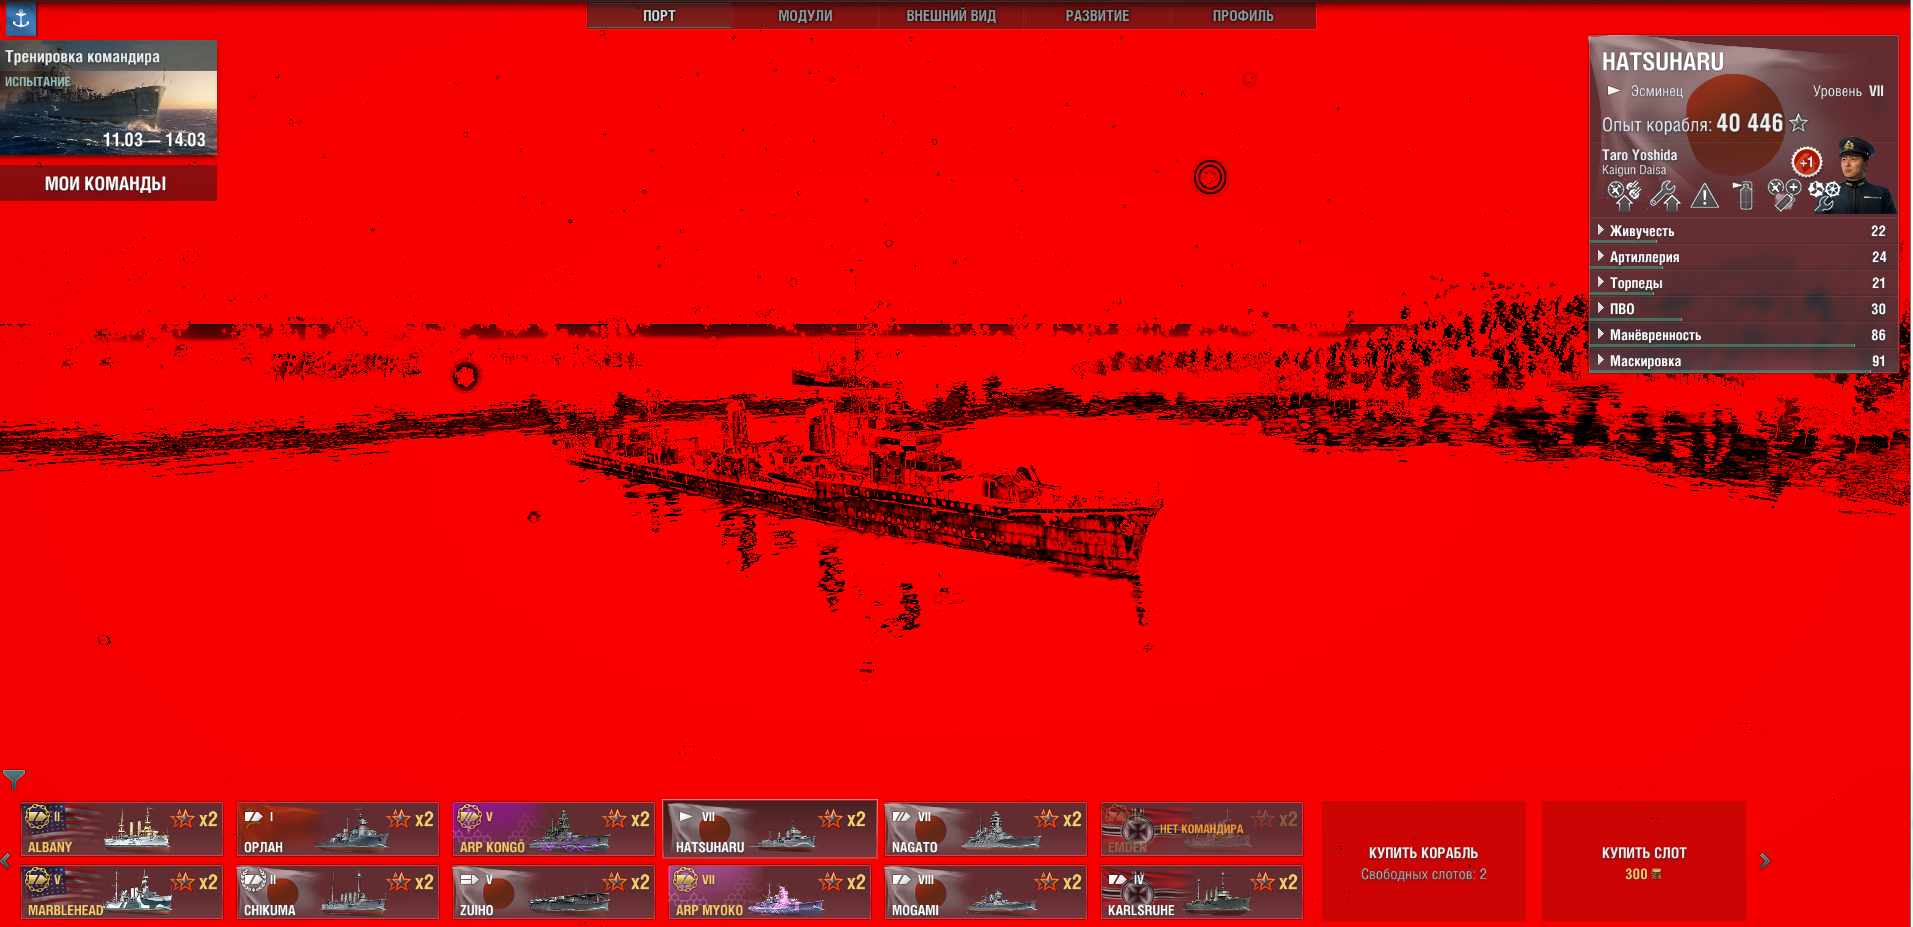This screenshot has width=1913, height=927.
Task: Page the ship carousel left
Action: click(6, 861)
